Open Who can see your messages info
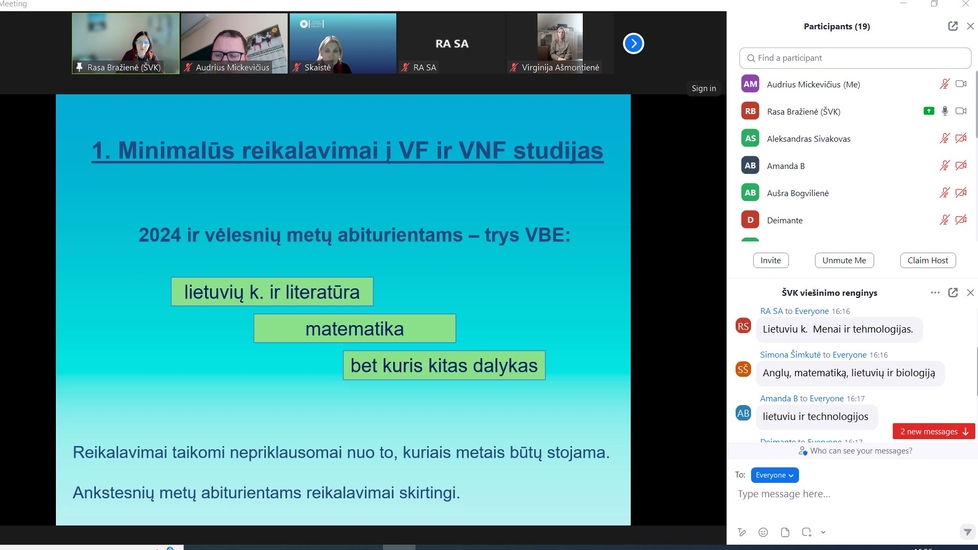The width and height of the screenshot is (978, 550). tap(855, 450)
